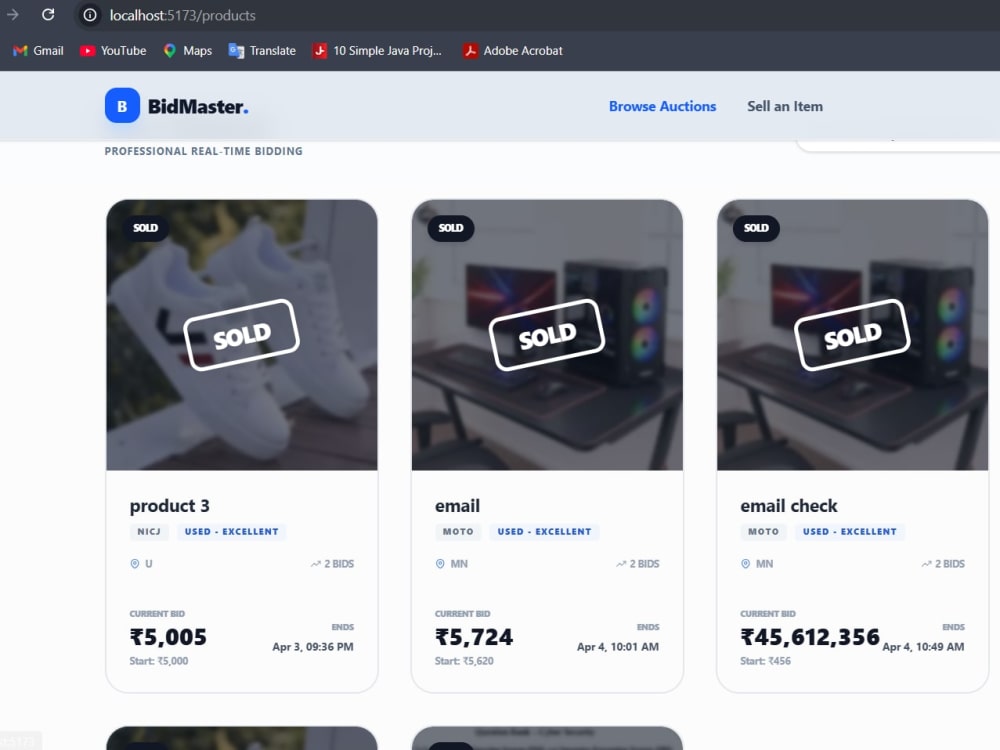
Task: Click the address bar URL localhost:5173/products
Action: [x=182, y=15]
